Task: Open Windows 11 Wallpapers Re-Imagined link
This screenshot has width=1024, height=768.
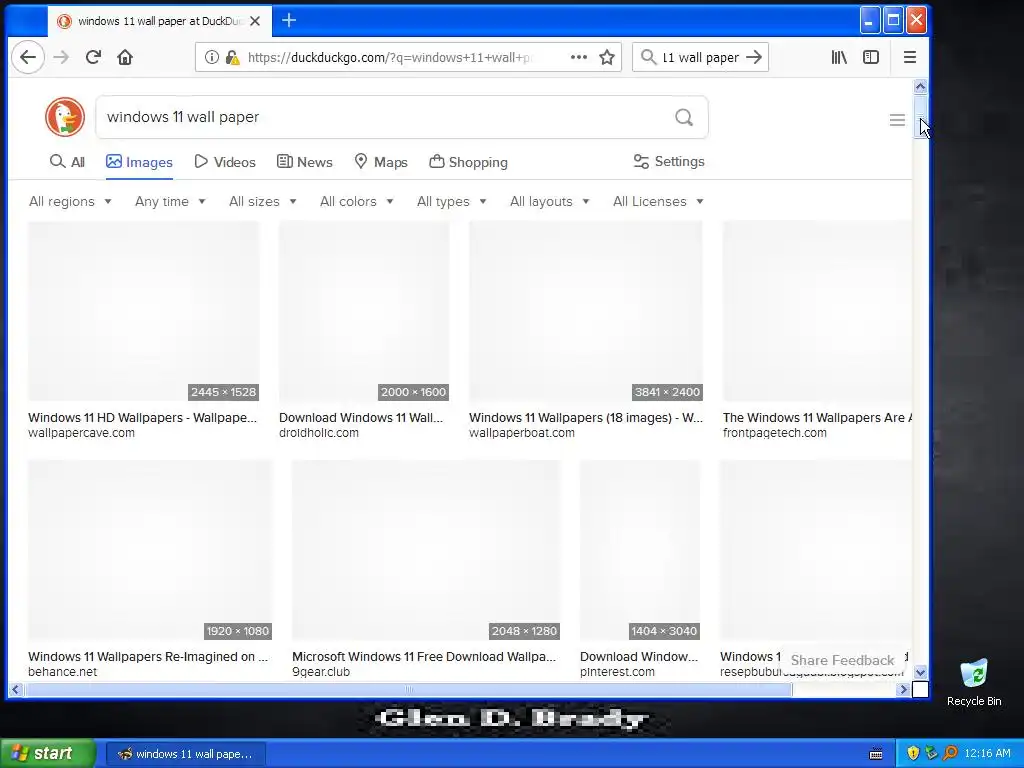Action: (148, 656)
